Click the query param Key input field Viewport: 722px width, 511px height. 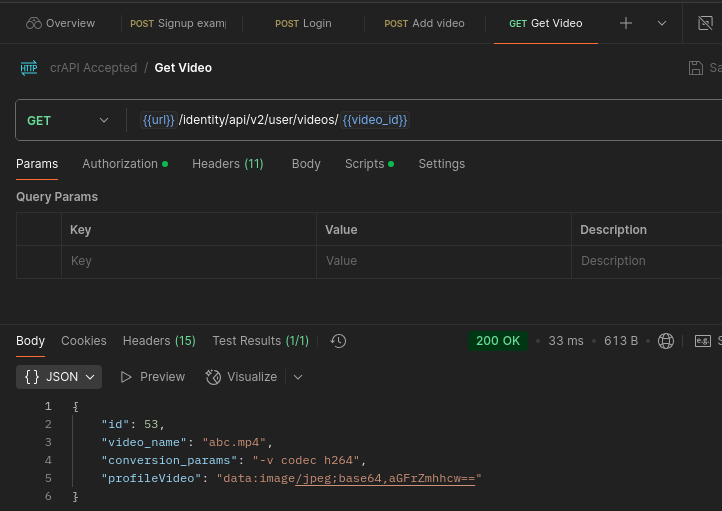tap(189, 261)
